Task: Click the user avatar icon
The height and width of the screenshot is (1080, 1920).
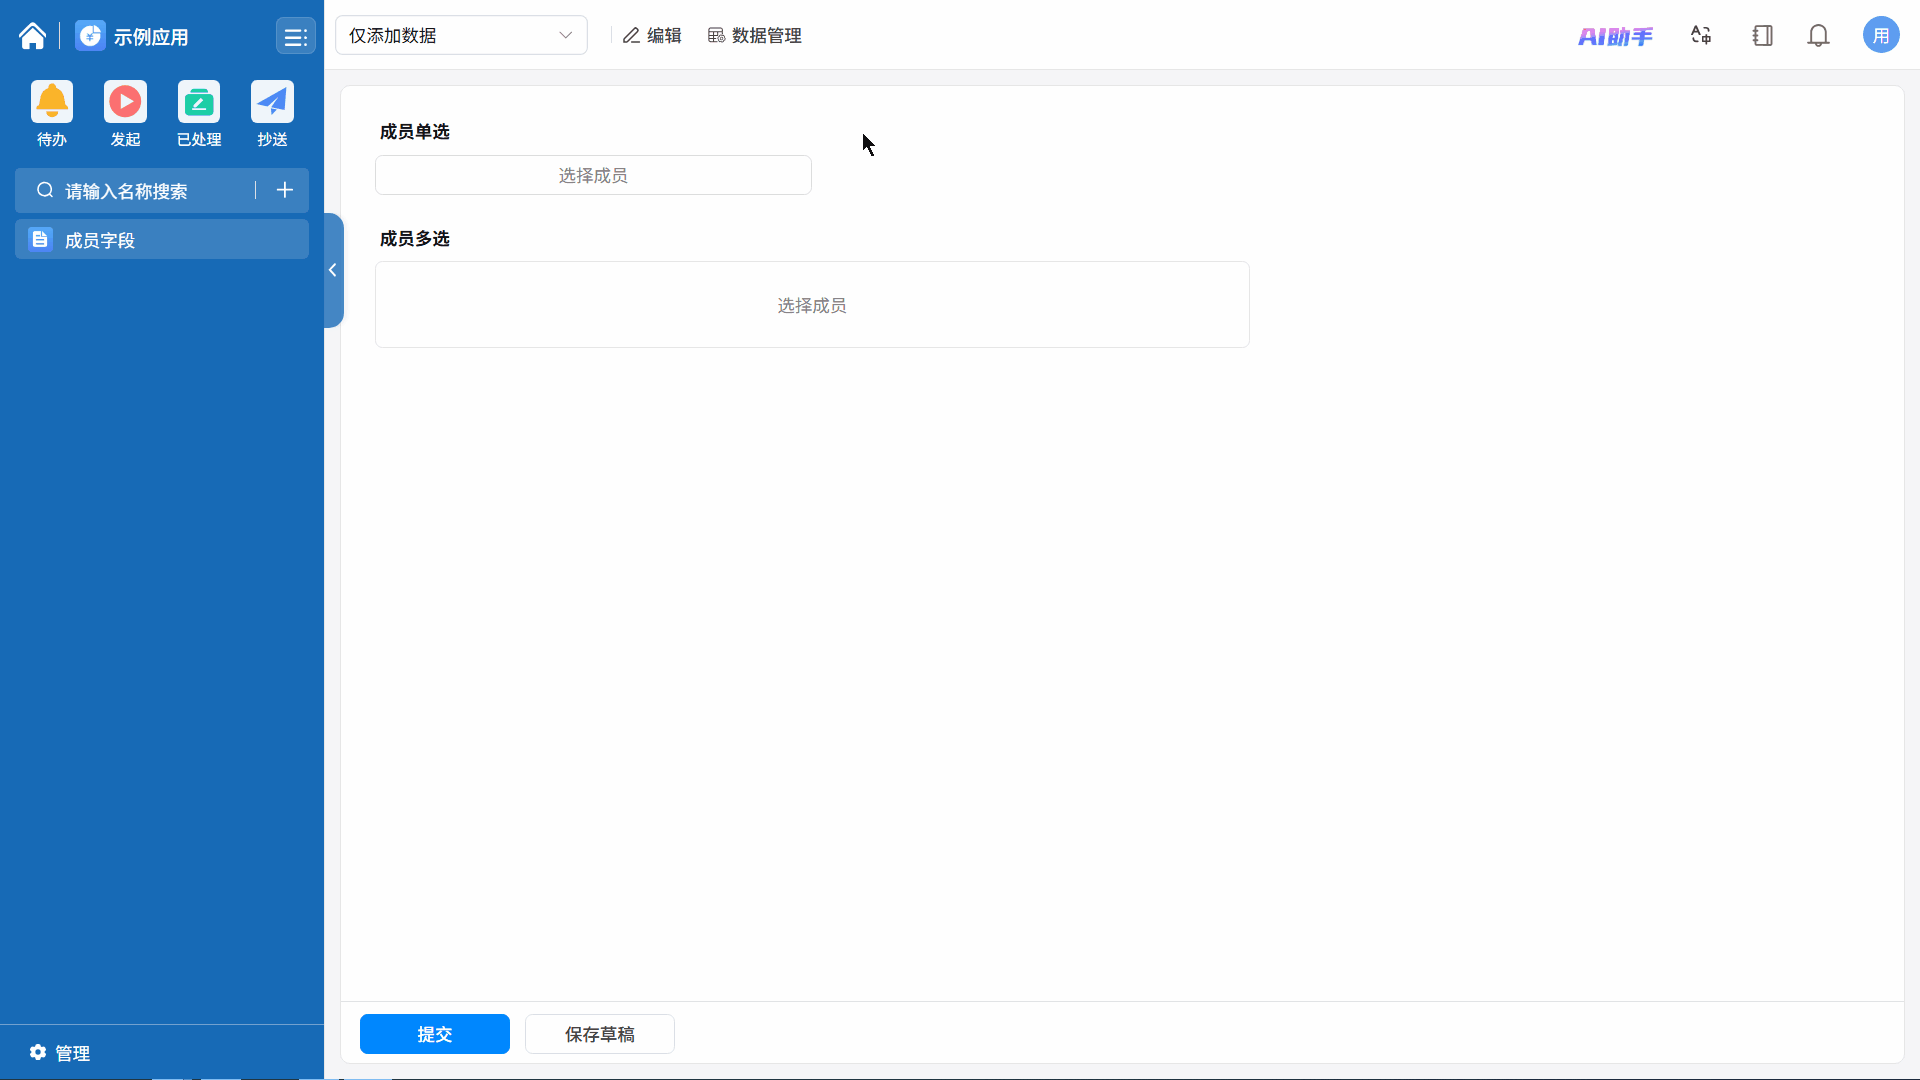Action: (x=1880, y=36)
